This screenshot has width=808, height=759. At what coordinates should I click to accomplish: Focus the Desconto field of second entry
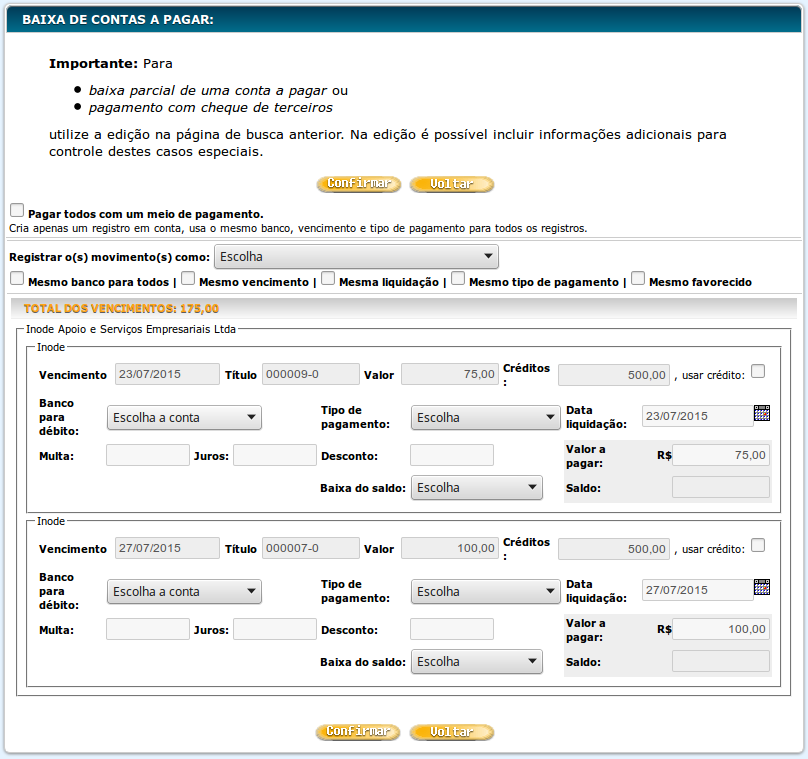[x=451, y=630]
